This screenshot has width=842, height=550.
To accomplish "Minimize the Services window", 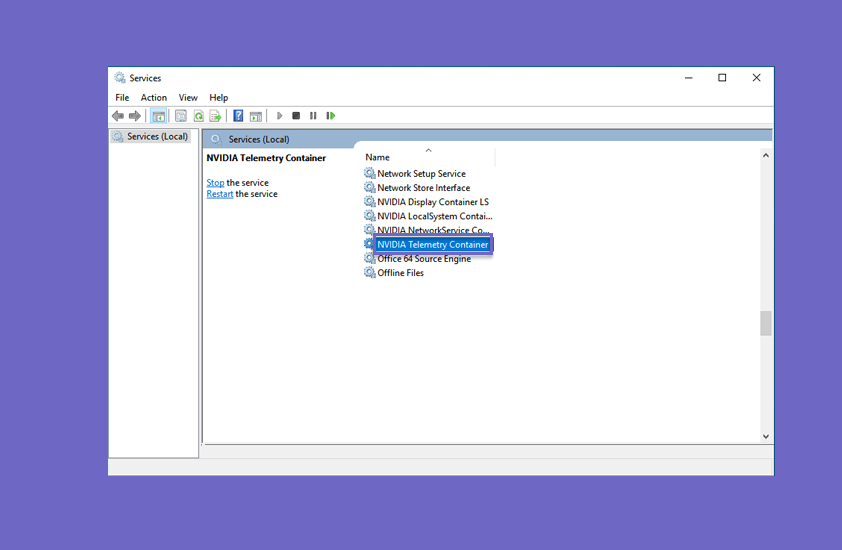I will [x=688, y=78].
